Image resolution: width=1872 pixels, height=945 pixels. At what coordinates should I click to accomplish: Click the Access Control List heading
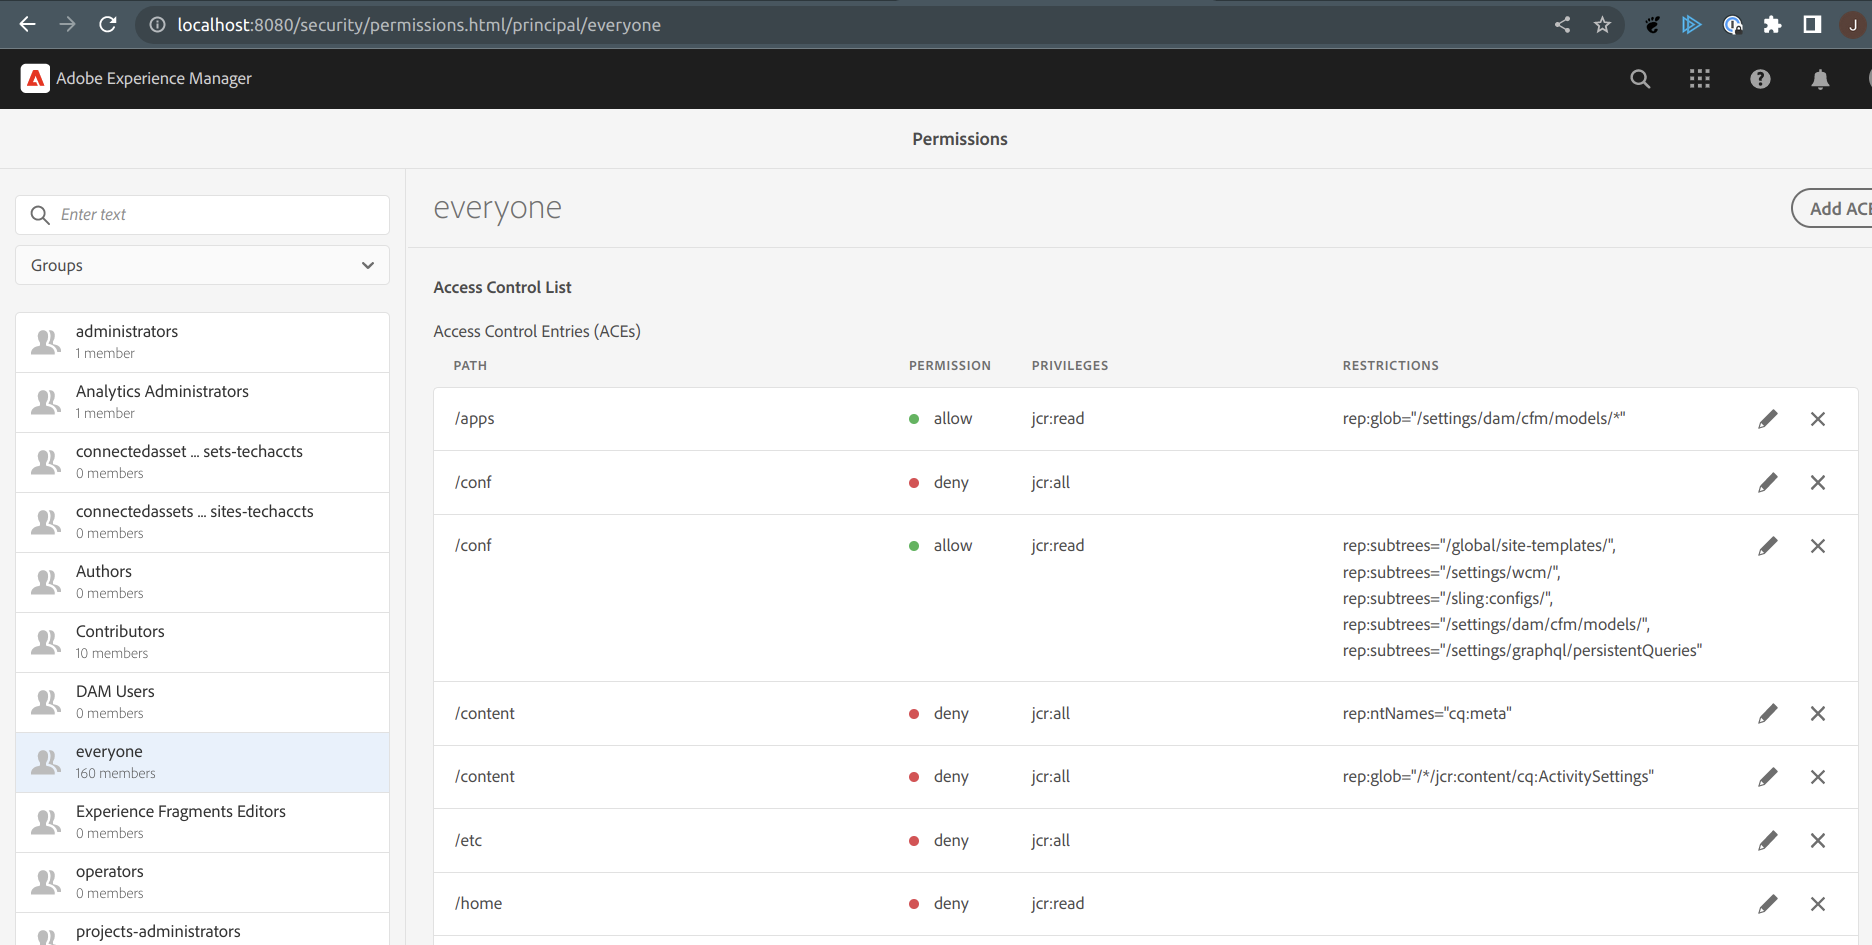[x=502, y=288]
